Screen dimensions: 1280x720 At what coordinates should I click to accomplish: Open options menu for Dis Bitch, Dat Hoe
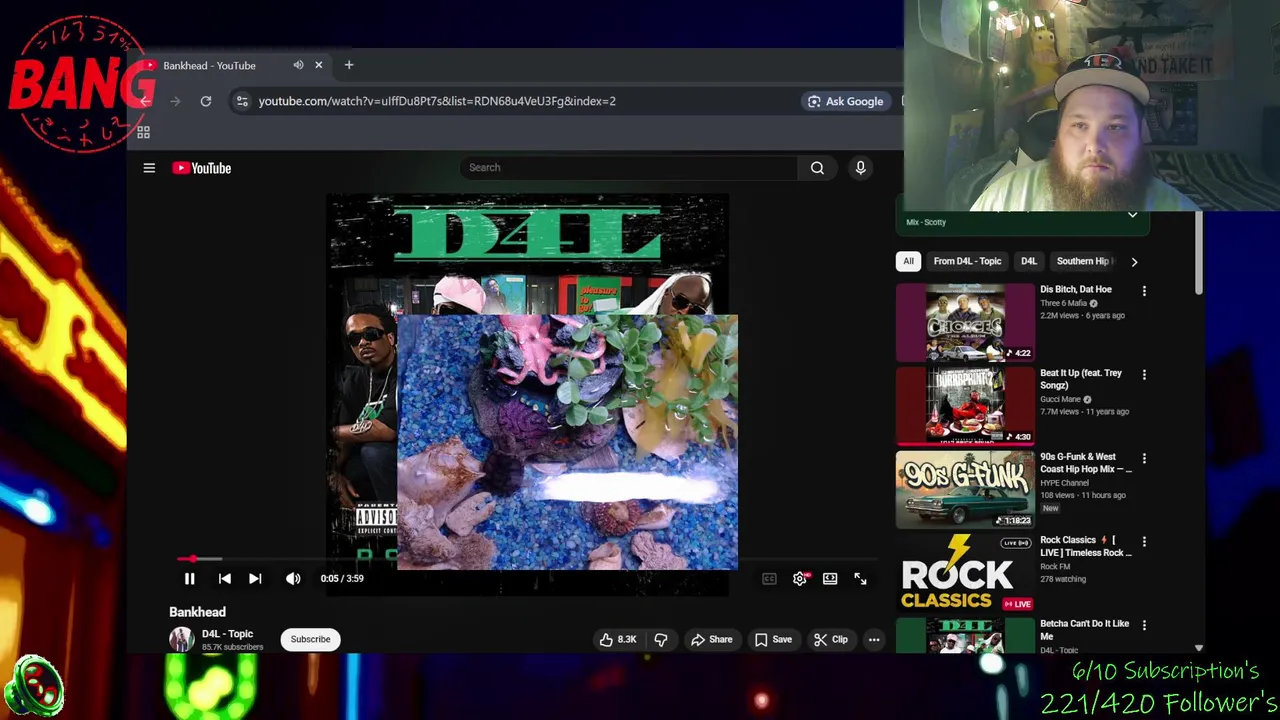coord(1144,291)
